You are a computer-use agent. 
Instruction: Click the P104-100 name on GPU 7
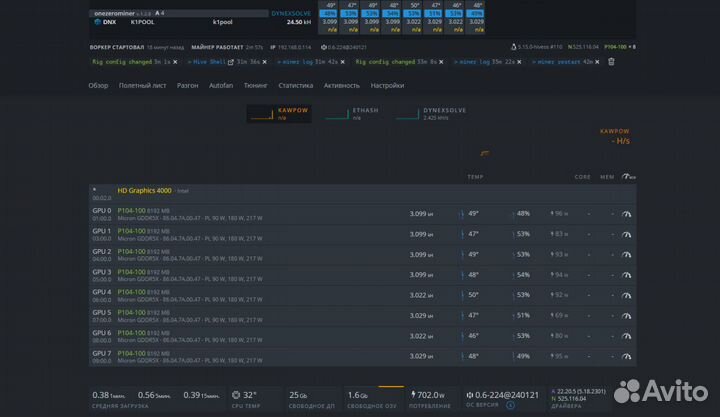pyautogui.click(x=131, y=353)
